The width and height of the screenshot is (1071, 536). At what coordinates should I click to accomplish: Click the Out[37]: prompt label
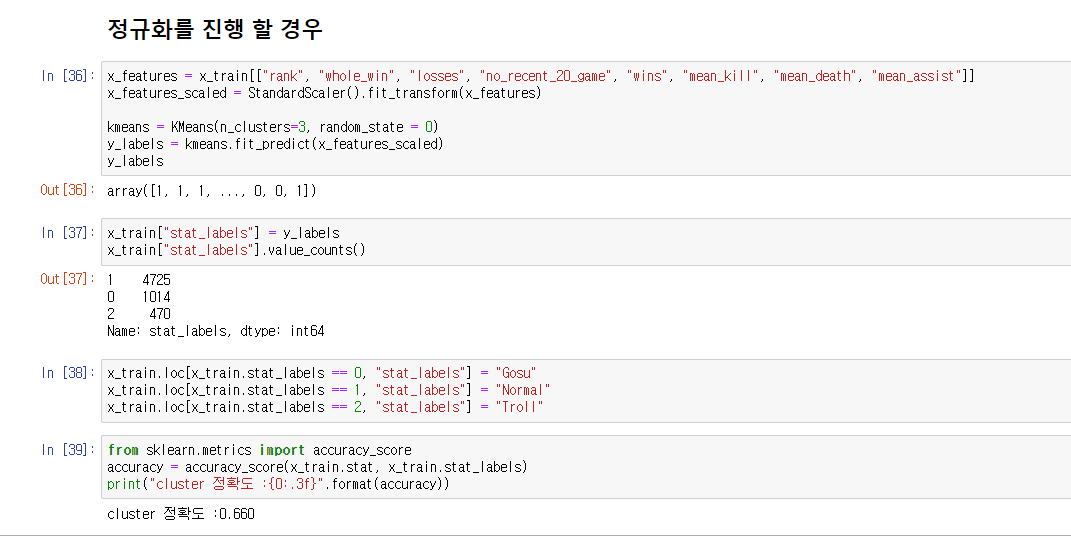point(68,279)
